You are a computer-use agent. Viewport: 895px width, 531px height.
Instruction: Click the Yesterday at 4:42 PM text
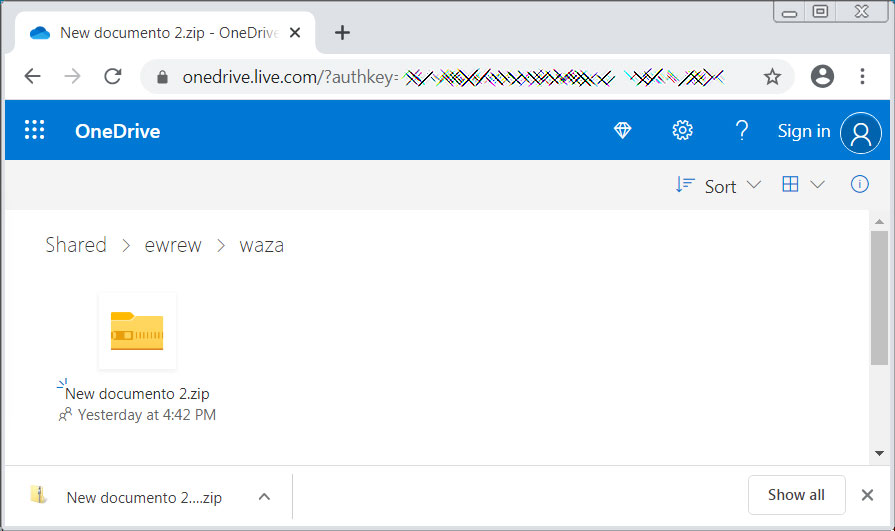[x=147, y=415]
